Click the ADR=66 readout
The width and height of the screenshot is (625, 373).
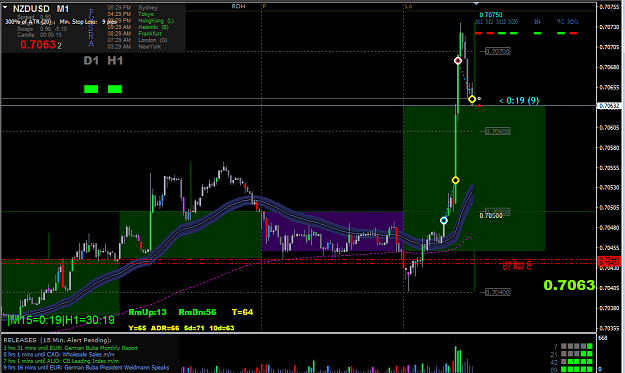click(x=165, y=328)
